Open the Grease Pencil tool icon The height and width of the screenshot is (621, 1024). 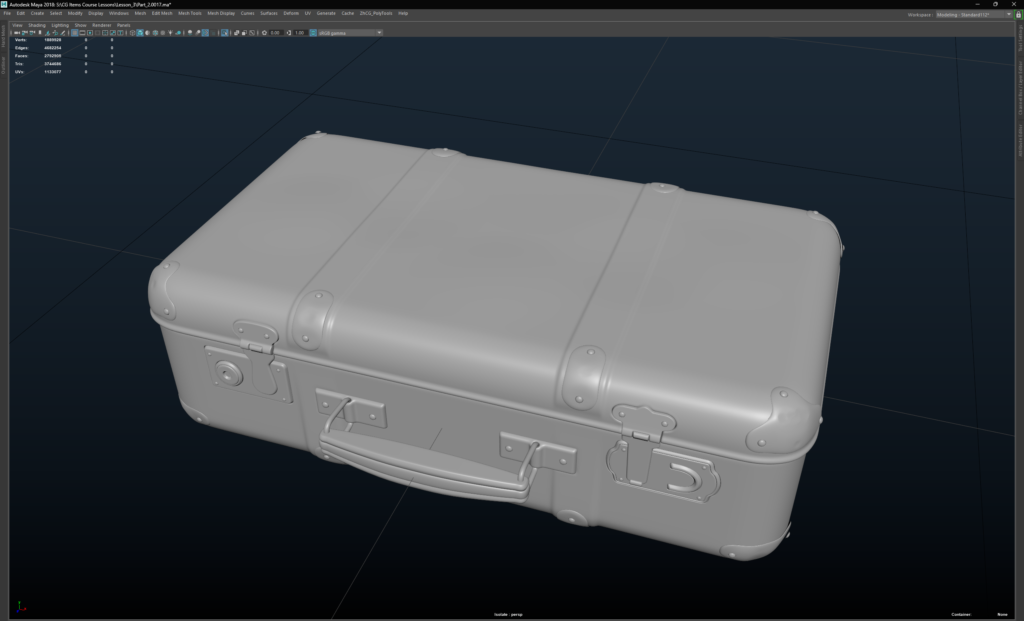click(x=63, y=33)
